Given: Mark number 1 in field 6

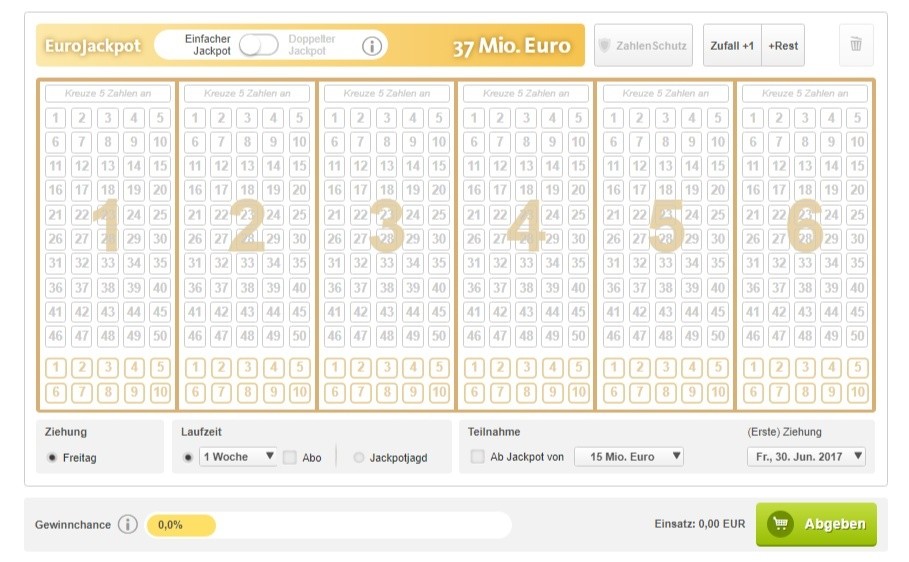Looking at the screenshot, I should (x=752, y=118).
